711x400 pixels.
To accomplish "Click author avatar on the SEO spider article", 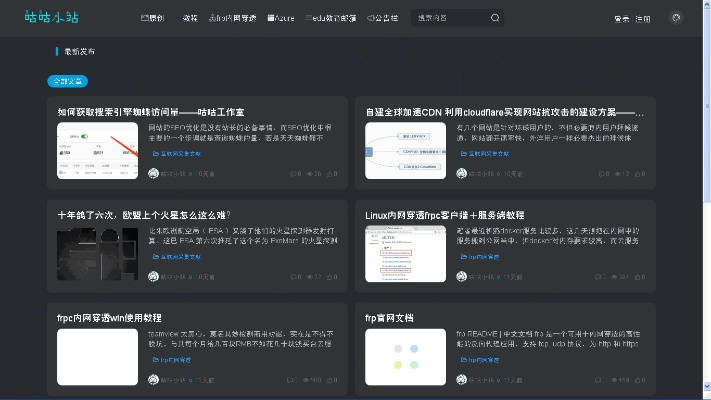I will [x=153, y=174].
